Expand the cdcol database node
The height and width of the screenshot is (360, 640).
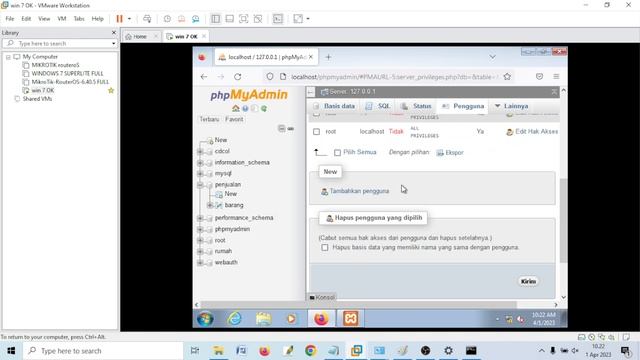(200, 151)
